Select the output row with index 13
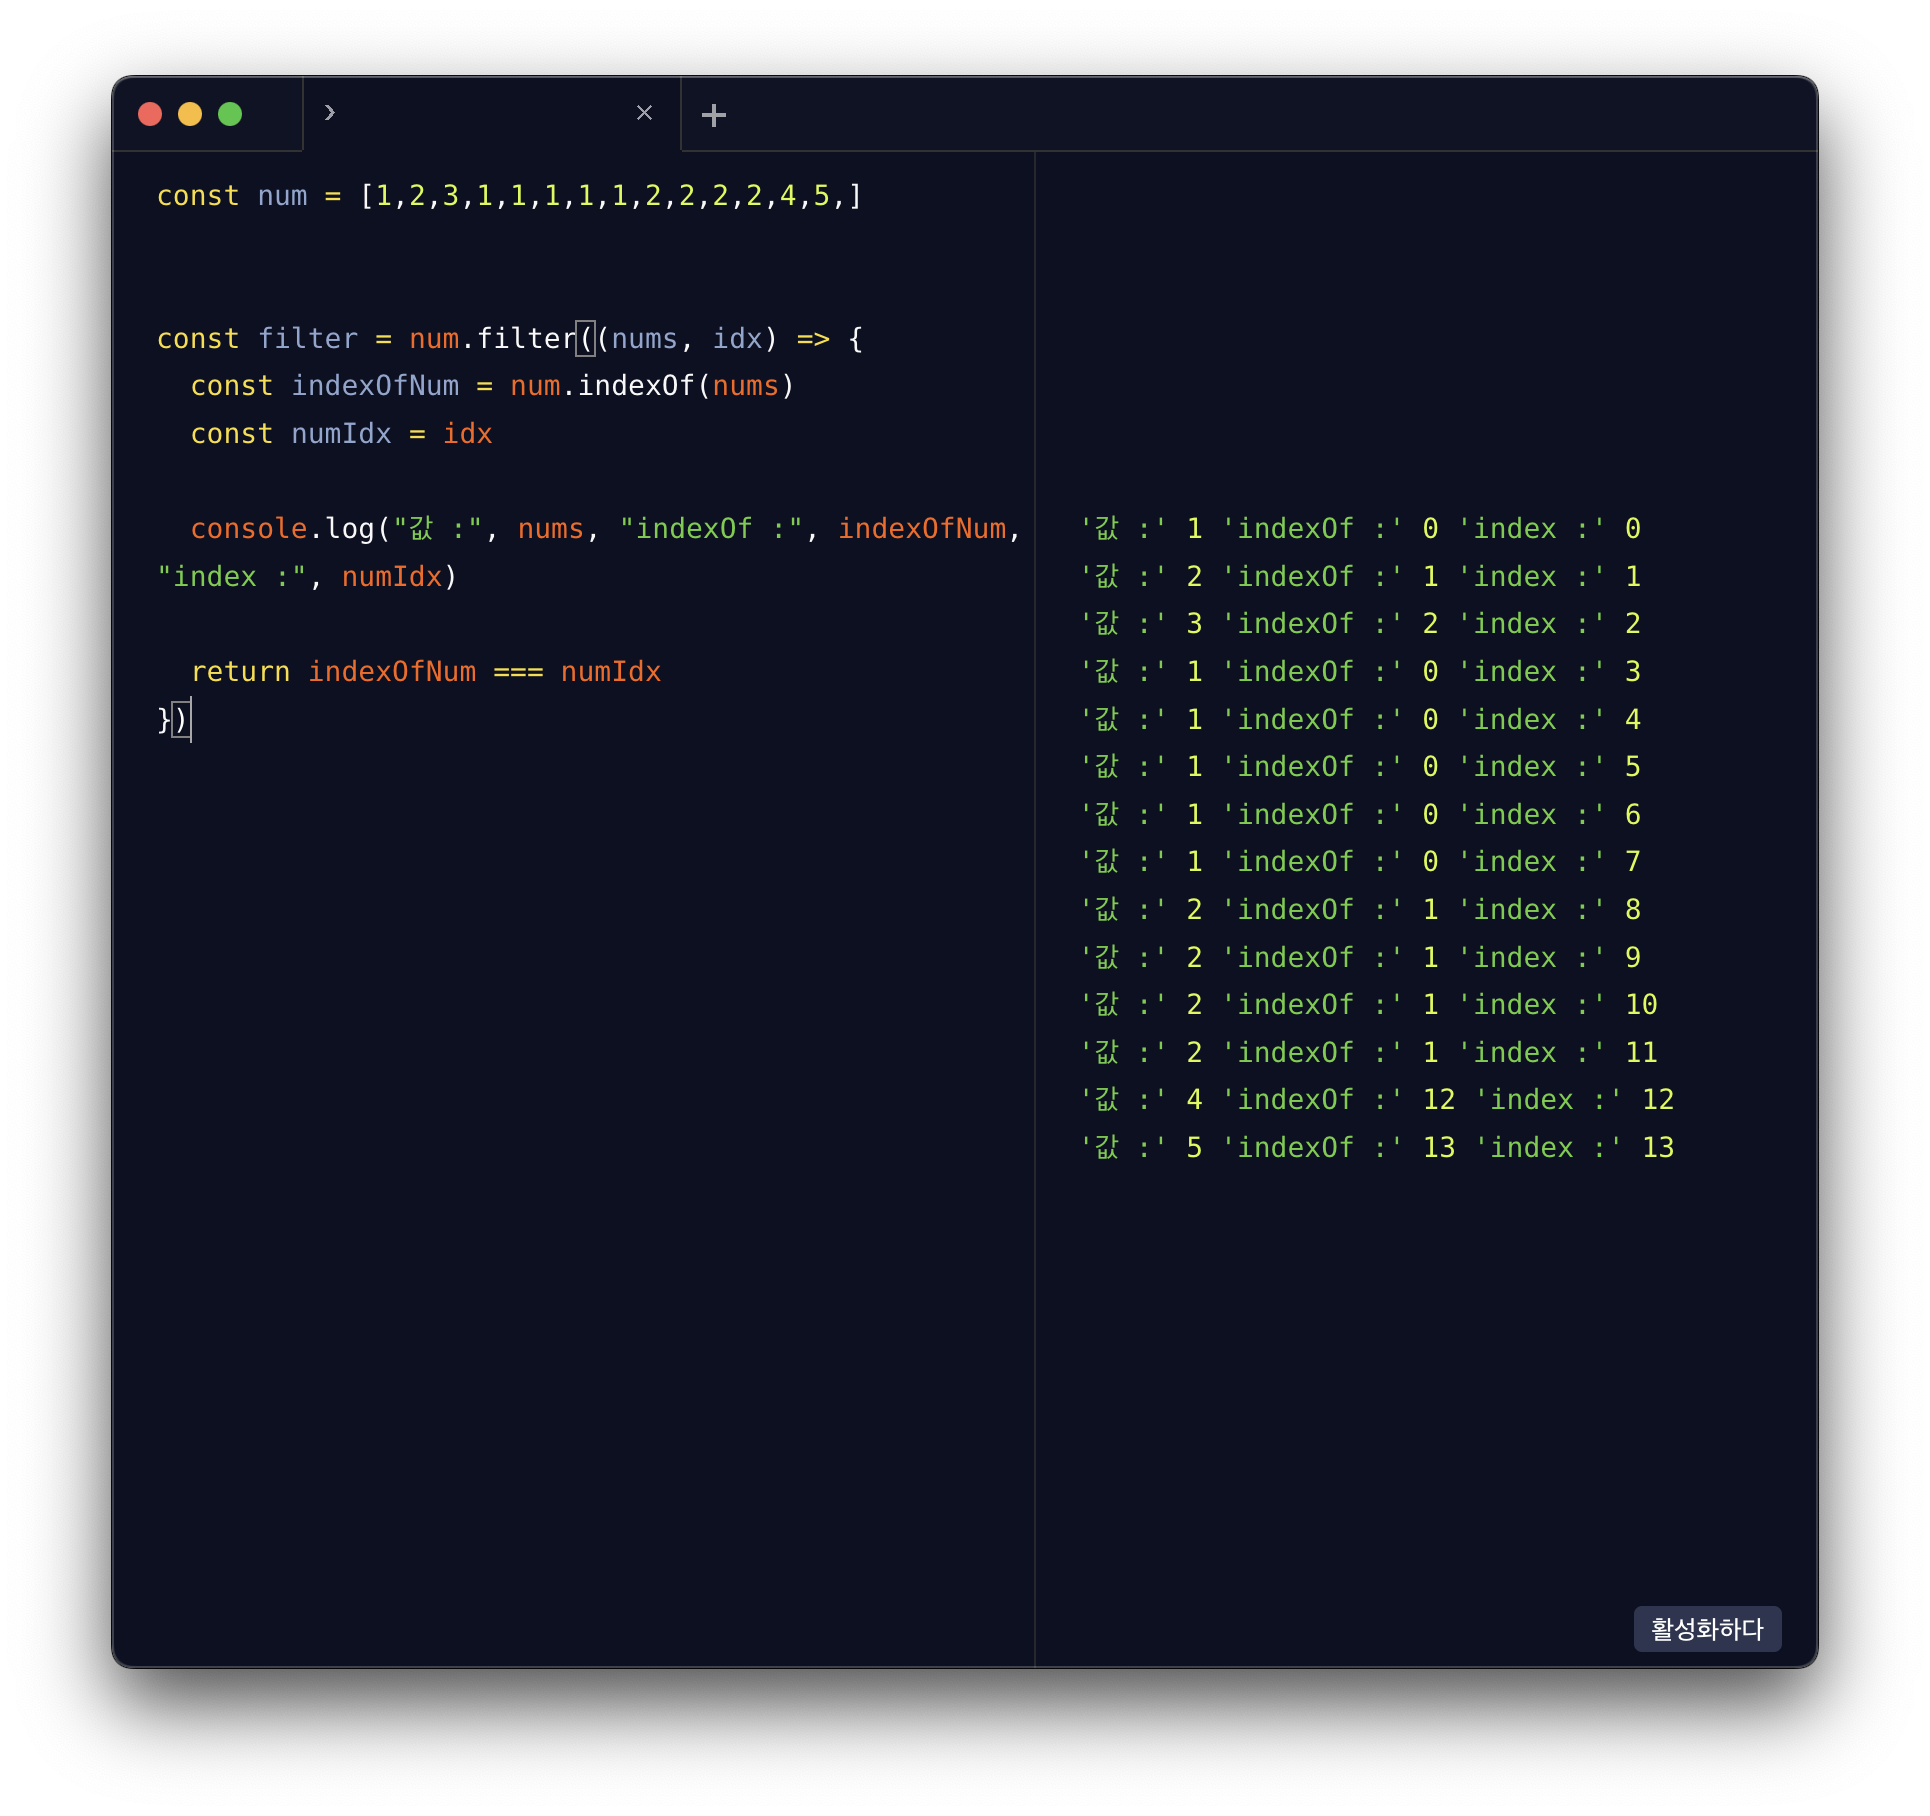1930x1816 pixels. pos(1376,1148)
